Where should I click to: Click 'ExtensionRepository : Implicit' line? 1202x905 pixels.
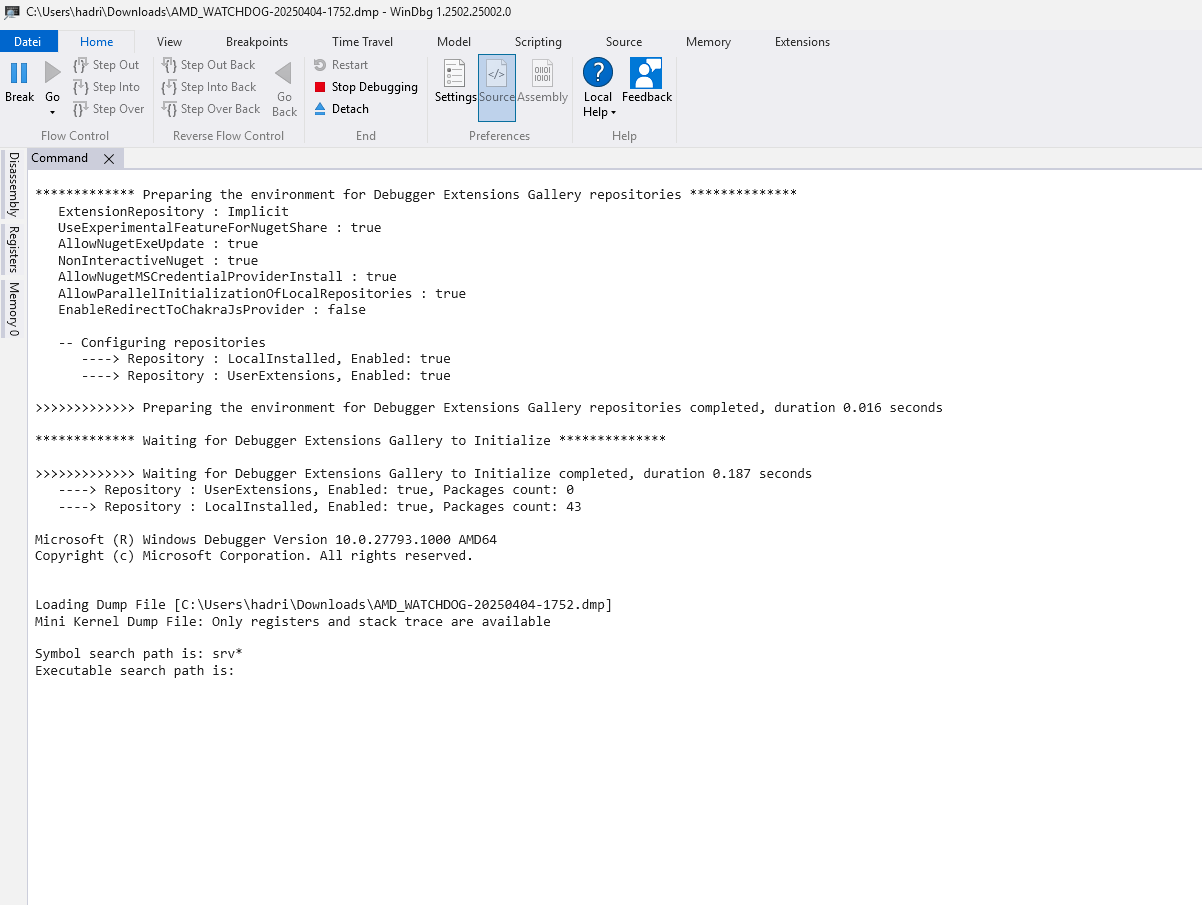173,211
